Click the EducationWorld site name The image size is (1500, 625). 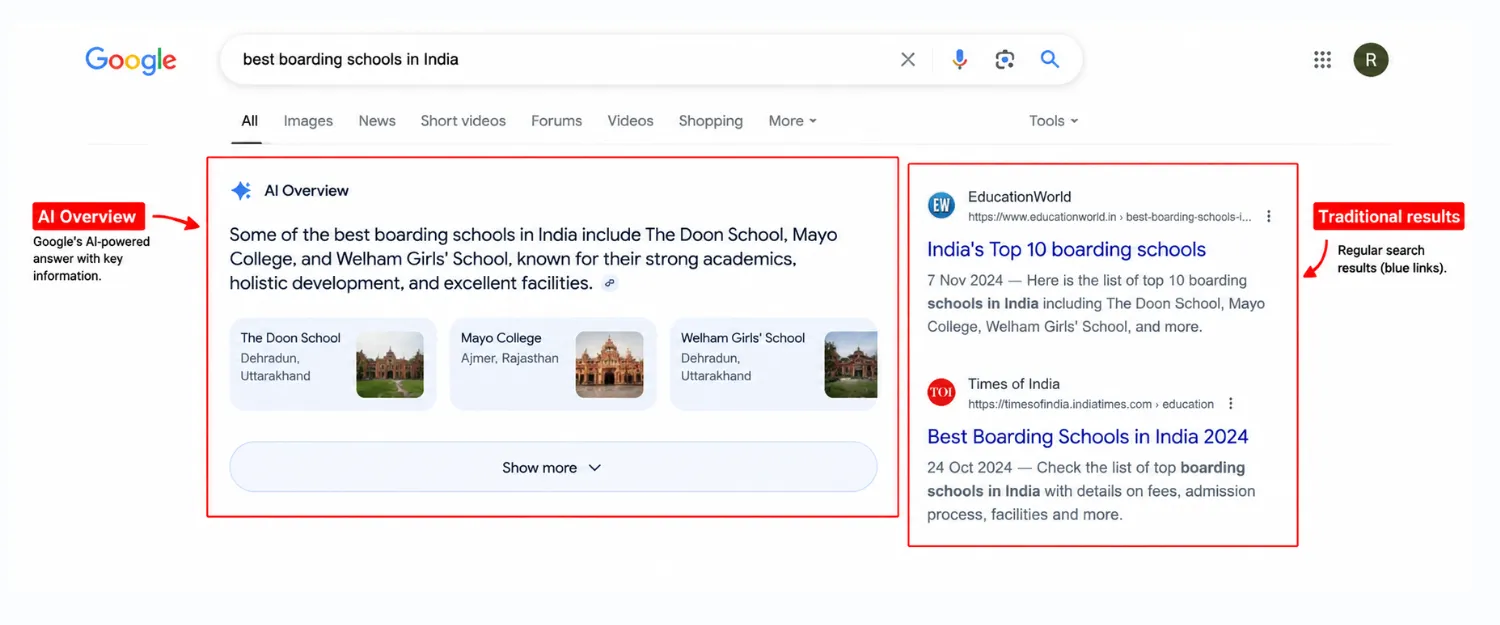click(1019, 197)
